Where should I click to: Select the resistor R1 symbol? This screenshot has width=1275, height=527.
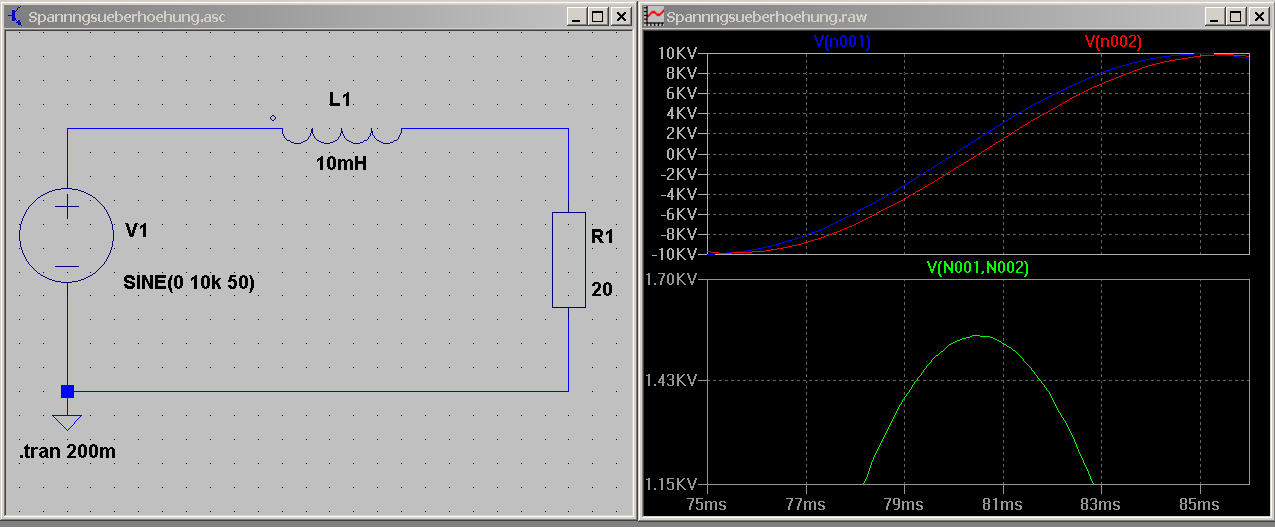point(568,259)
